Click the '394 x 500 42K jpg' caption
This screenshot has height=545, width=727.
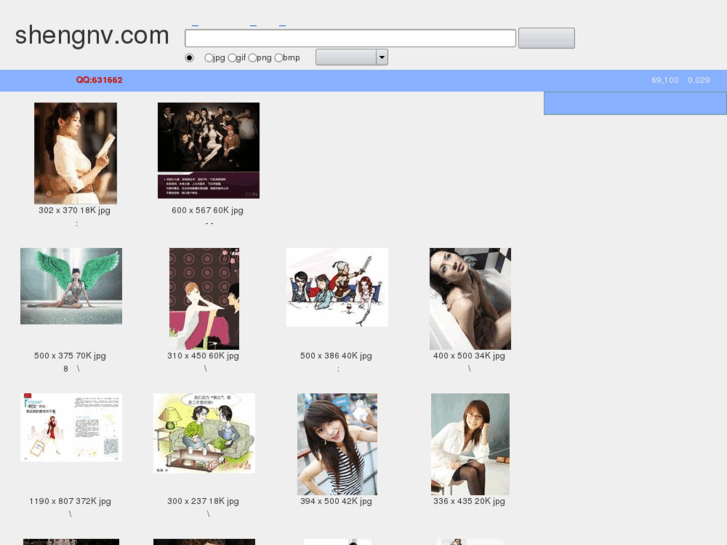pyautogui.click(x=336, y=501)
